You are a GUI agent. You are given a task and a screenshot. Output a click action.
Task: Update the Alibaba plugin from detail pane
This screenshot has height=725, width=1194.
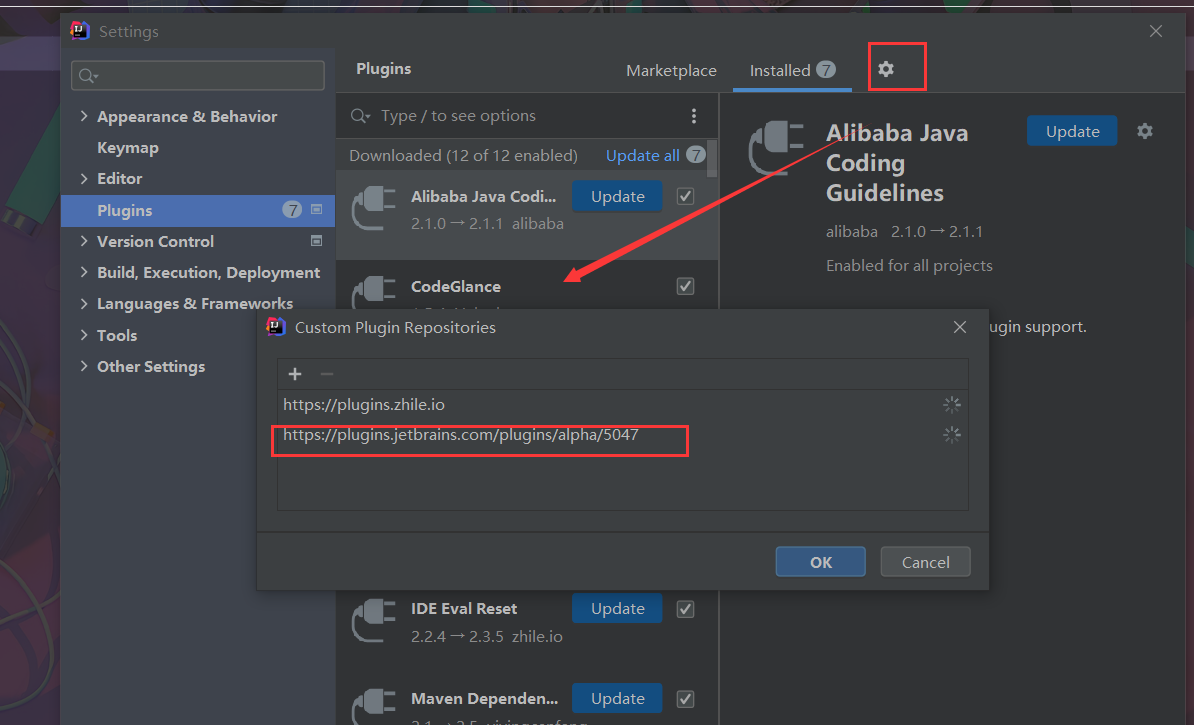pyautogui.click(x=1072, y=131)
